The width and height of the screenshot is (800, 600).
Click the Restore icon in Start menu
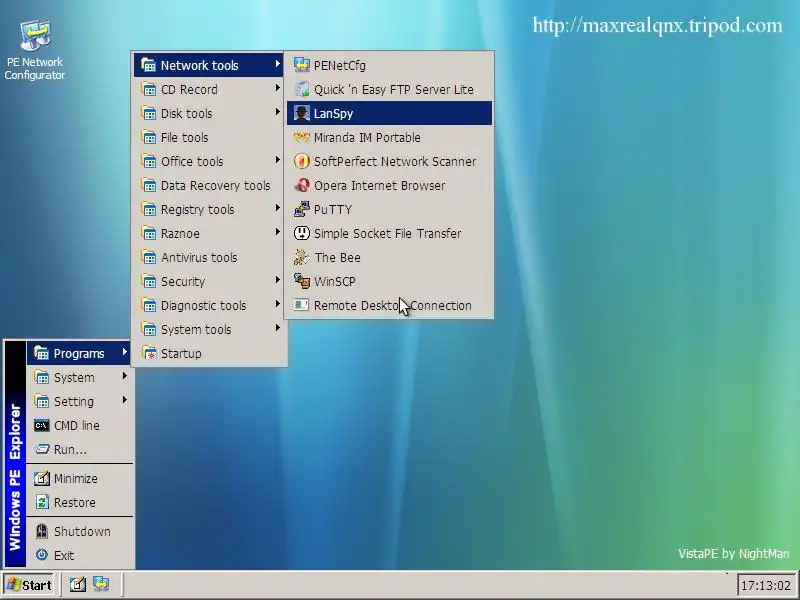click(42, 502)
